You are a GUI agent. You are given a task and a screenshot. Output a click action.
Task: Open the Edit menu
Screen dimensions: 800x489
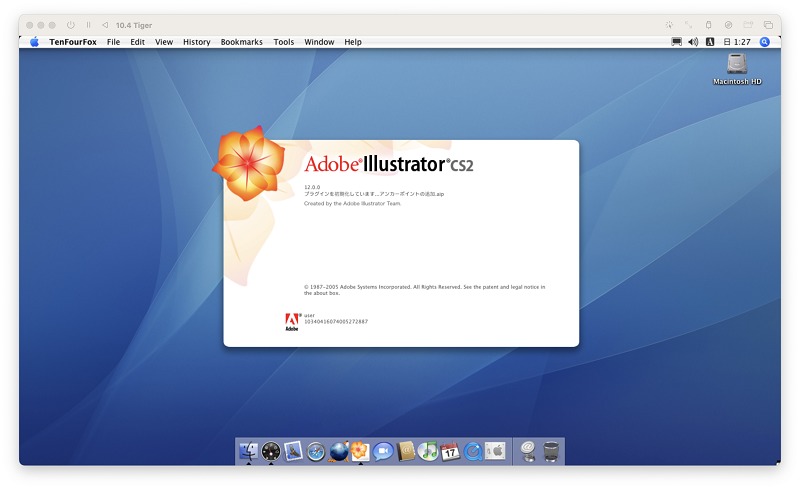(x=137, y=42)
